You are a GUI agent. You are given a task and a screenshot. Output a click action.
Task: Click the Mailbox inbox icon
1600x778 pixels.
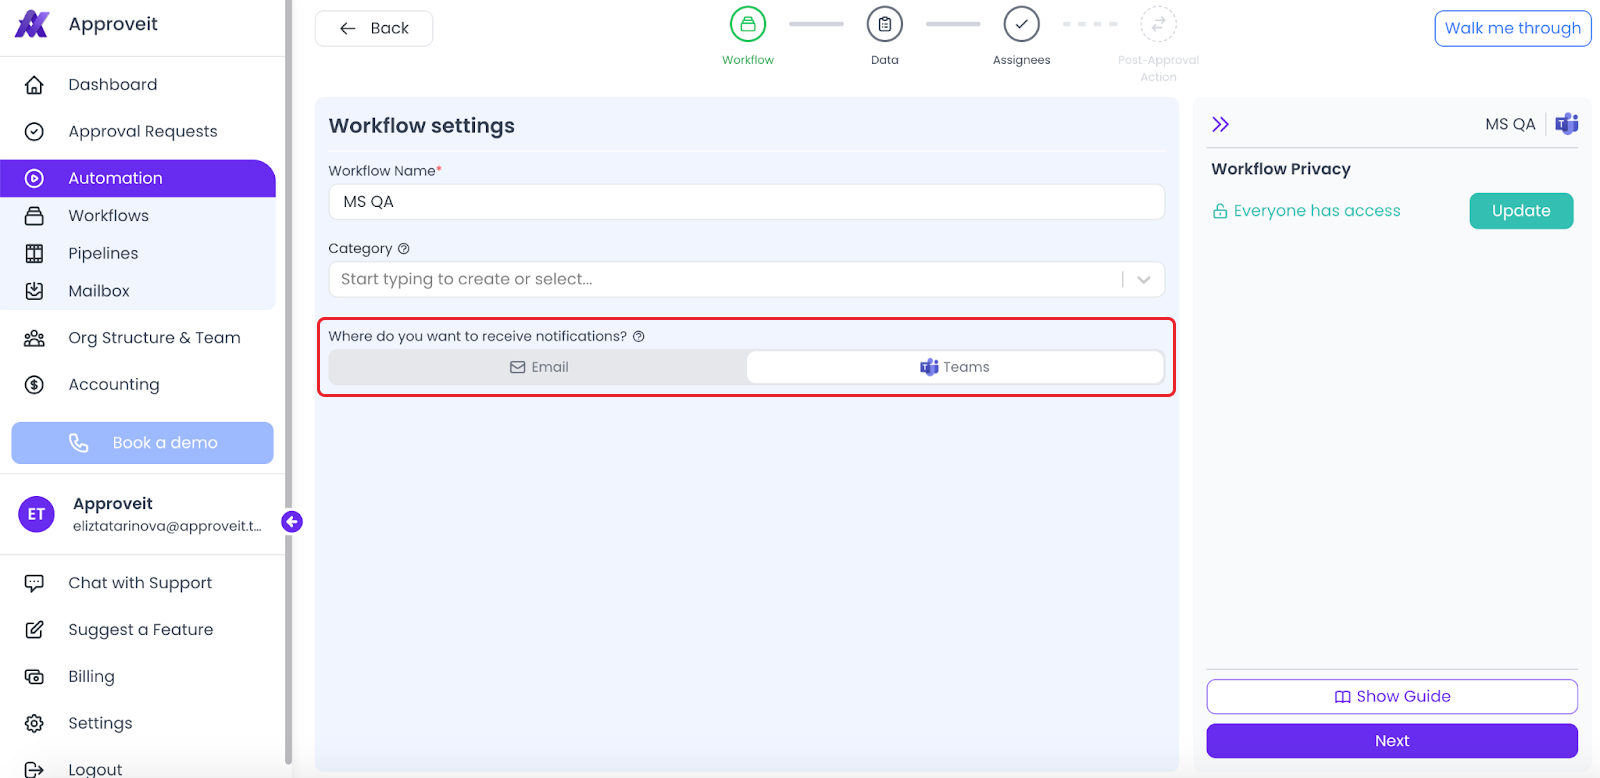(34, 291)
